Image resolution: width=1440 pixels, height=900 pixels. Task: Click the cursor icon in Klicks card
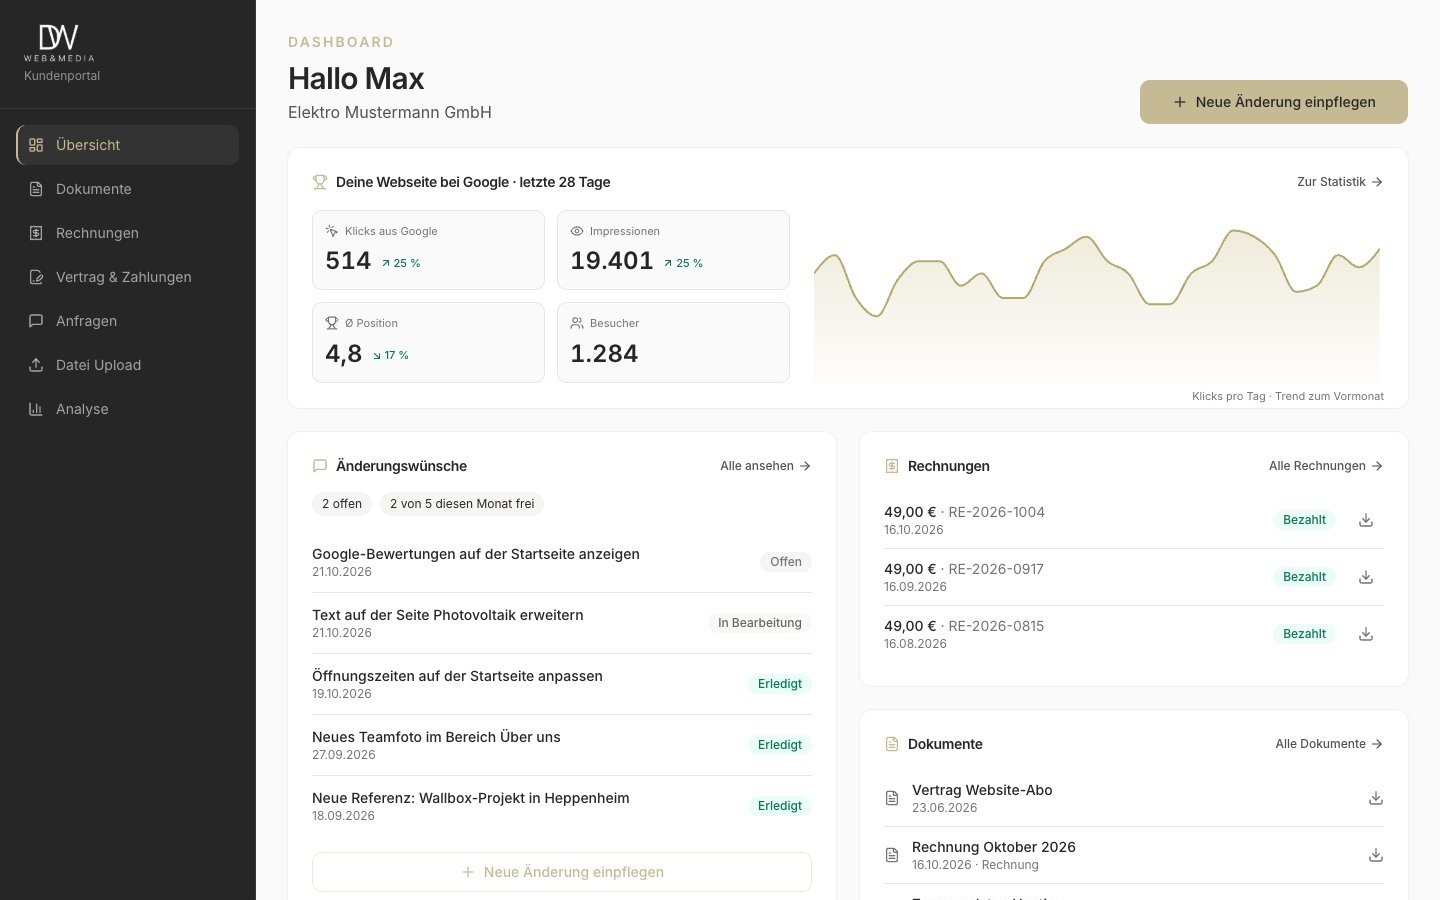[332, 231]
